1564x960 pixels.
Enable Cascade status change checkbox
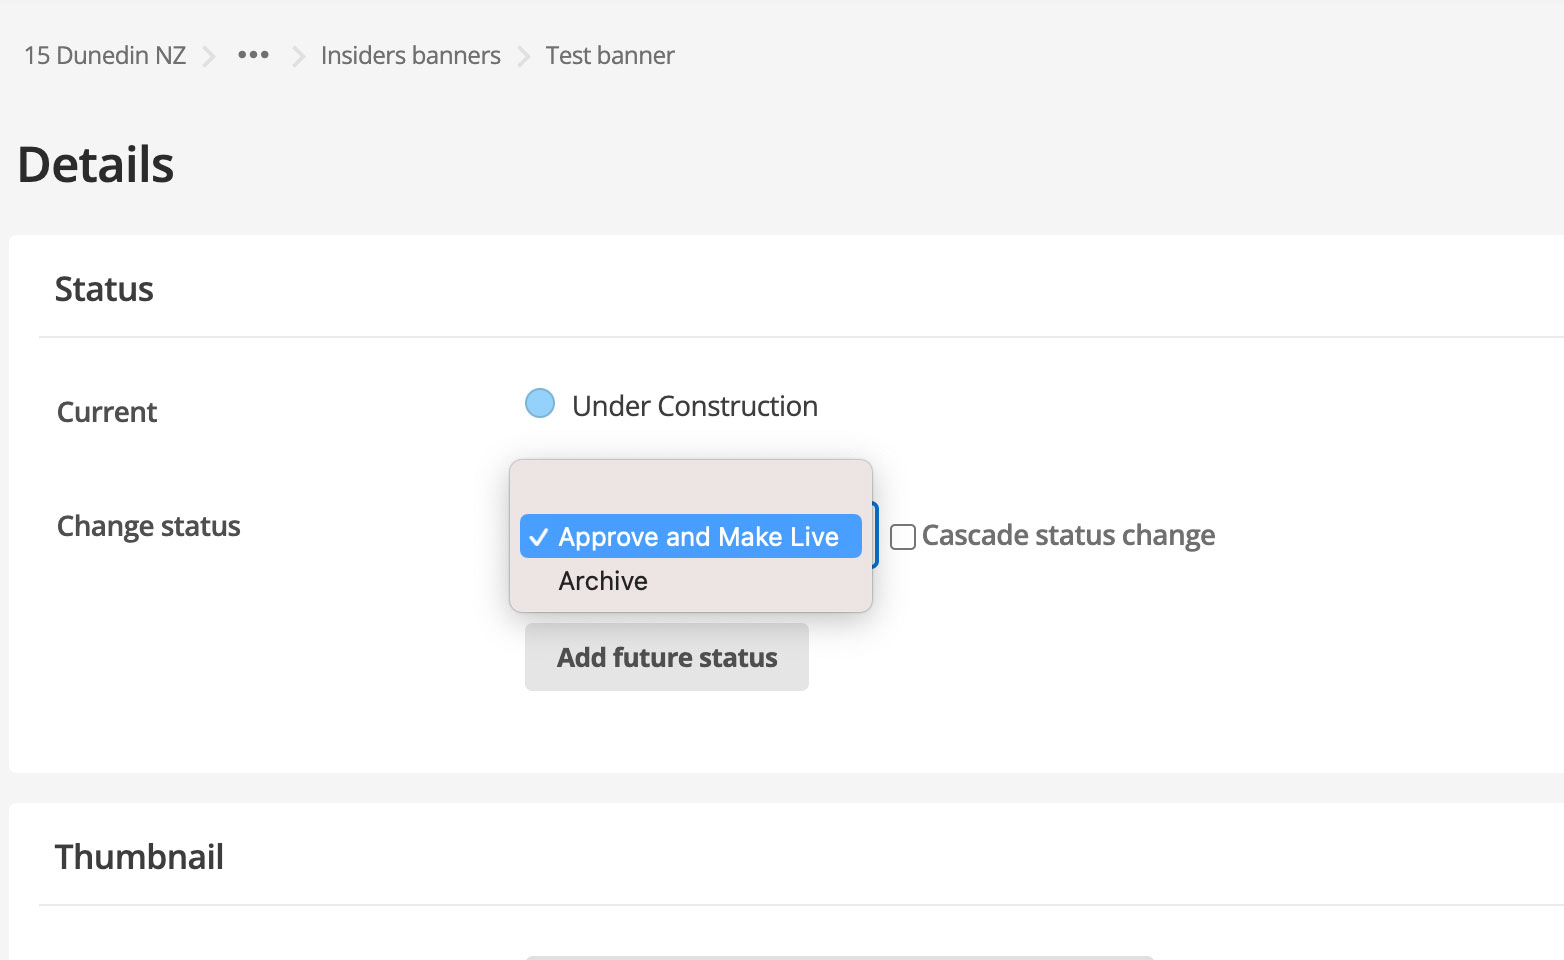coord(903,537)
